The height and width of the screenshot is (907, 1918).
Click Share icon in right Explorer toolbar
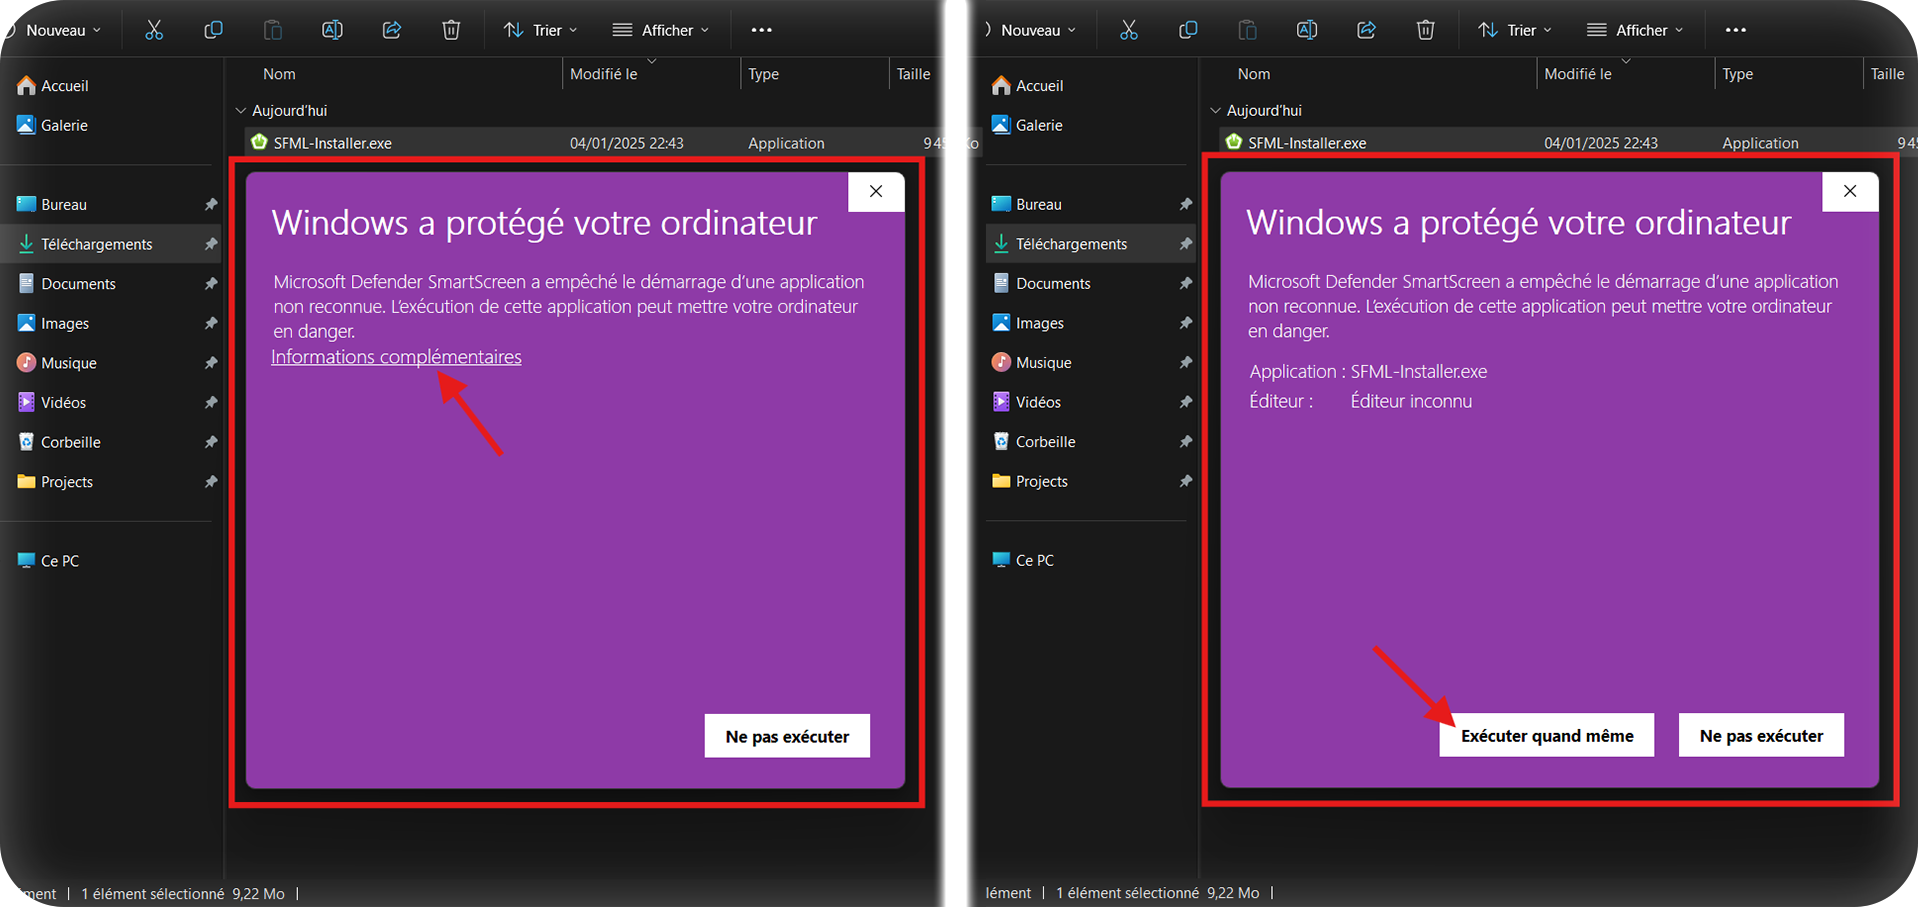[1366, 30]
